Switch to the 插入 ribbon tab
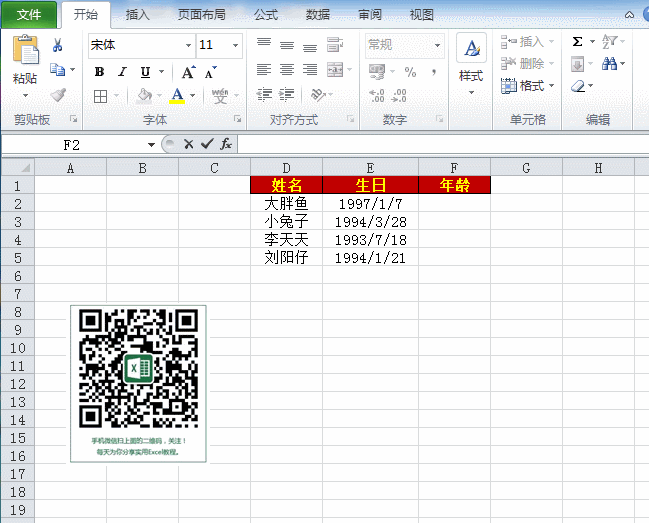Image resolution: width=649 pixels, height=523 pixels. pos(138,15)
